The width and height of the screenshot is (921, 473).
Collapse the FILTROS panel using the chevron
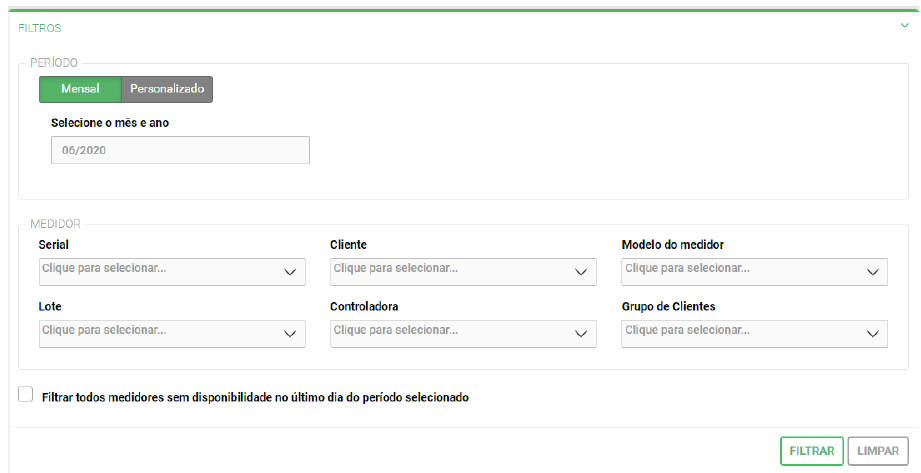coord(904,27)
